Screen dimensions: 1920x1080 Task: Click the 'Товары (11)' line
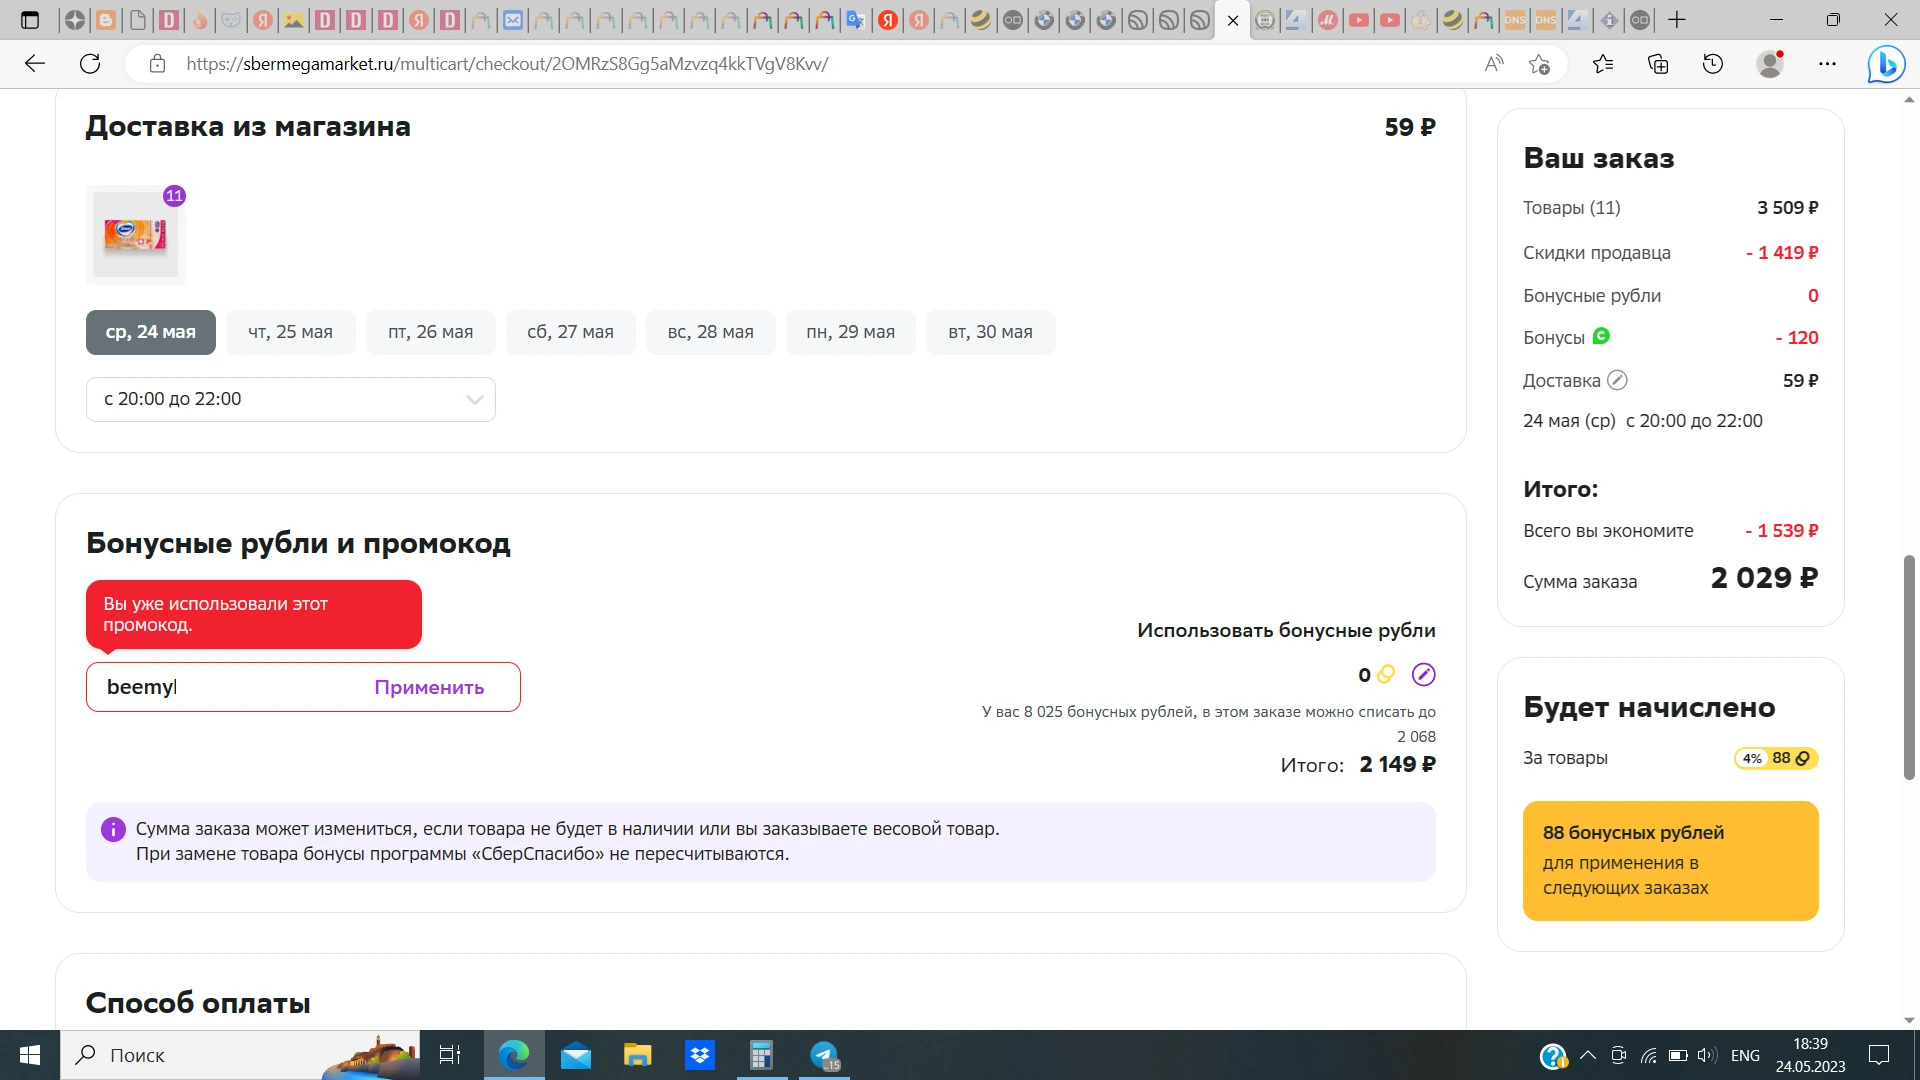1670,208
